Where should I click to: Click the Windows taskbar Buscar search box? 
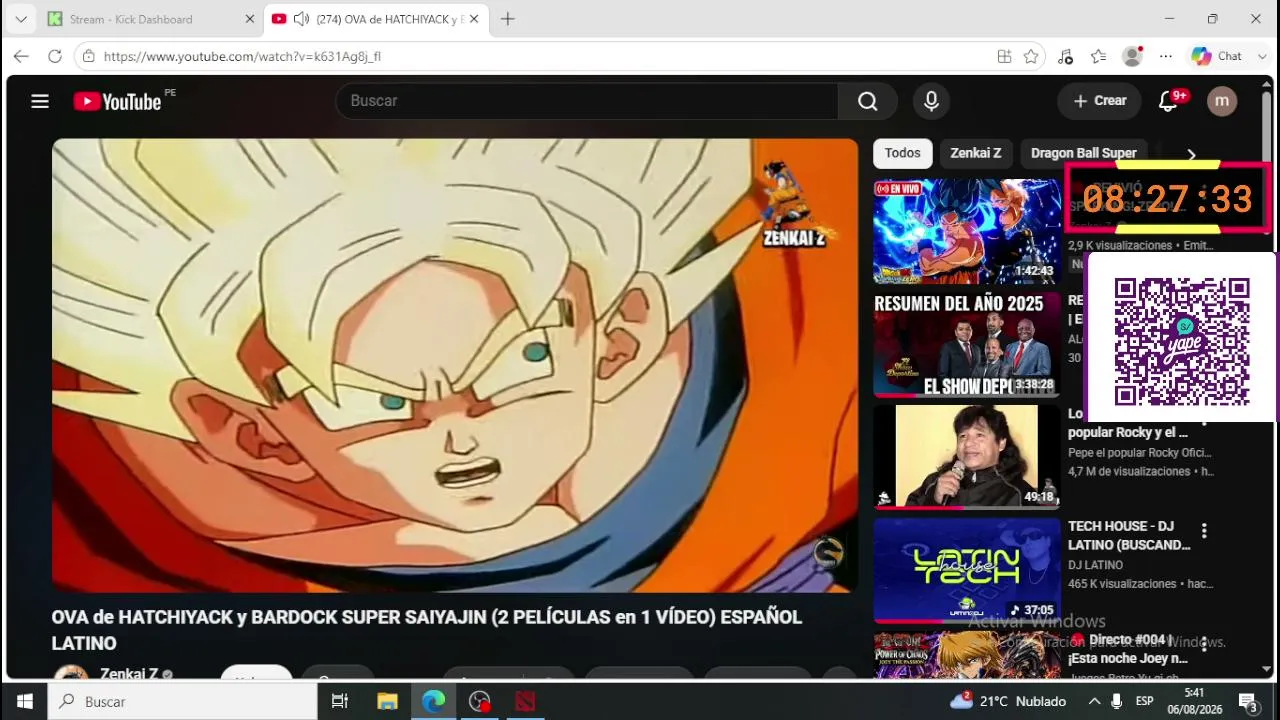pyautogui.click(x=183, y=701)
